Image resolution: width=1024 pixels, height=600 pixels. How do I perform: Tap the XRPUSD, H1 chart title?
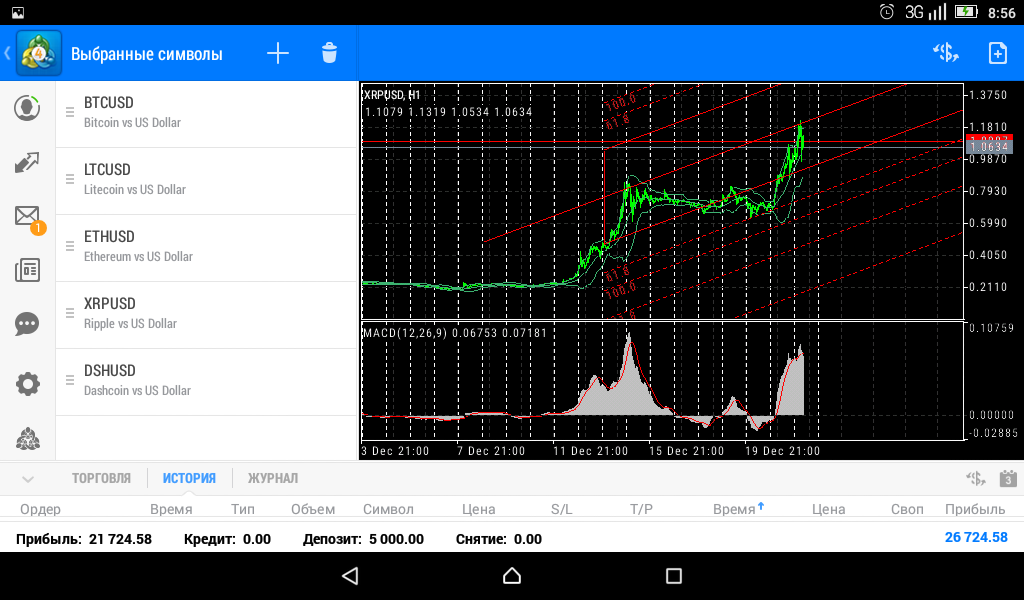click(392, 95)
